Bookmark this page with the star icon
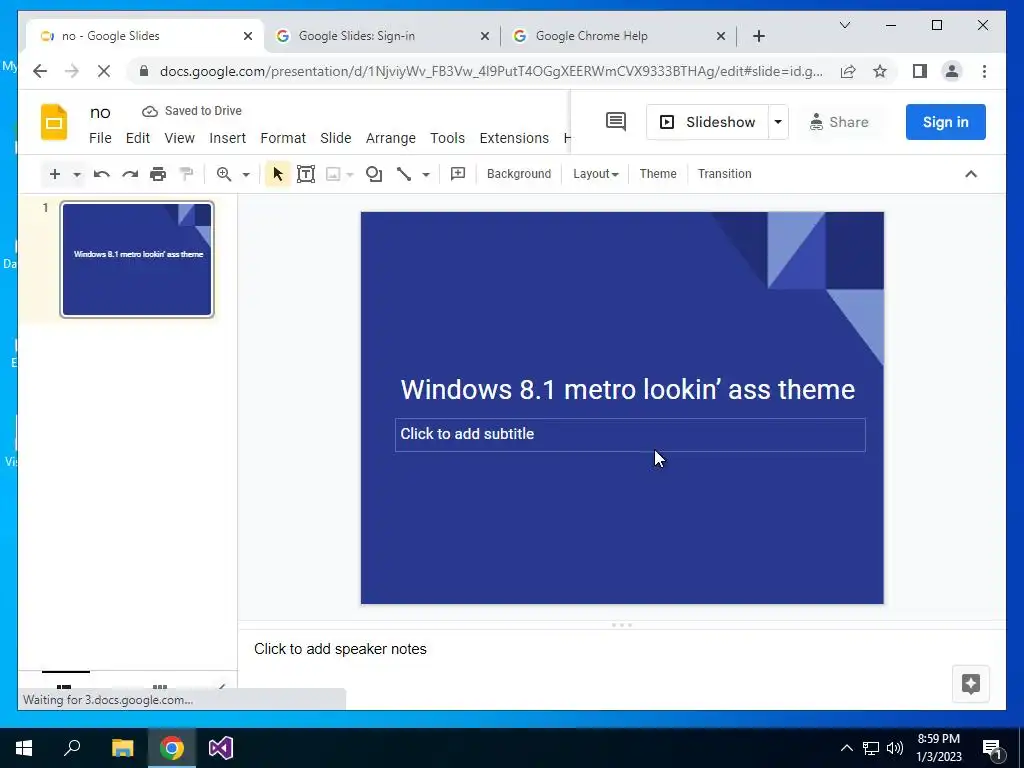Screen dimensions: 1024x768 (x=880, y=71)
